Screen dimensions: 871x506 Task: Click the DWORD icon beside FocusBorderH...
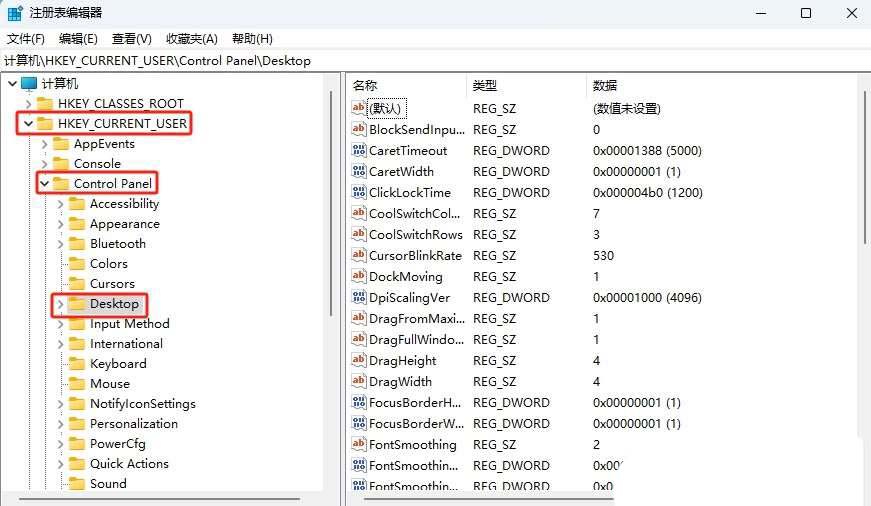tap(359, 402)
